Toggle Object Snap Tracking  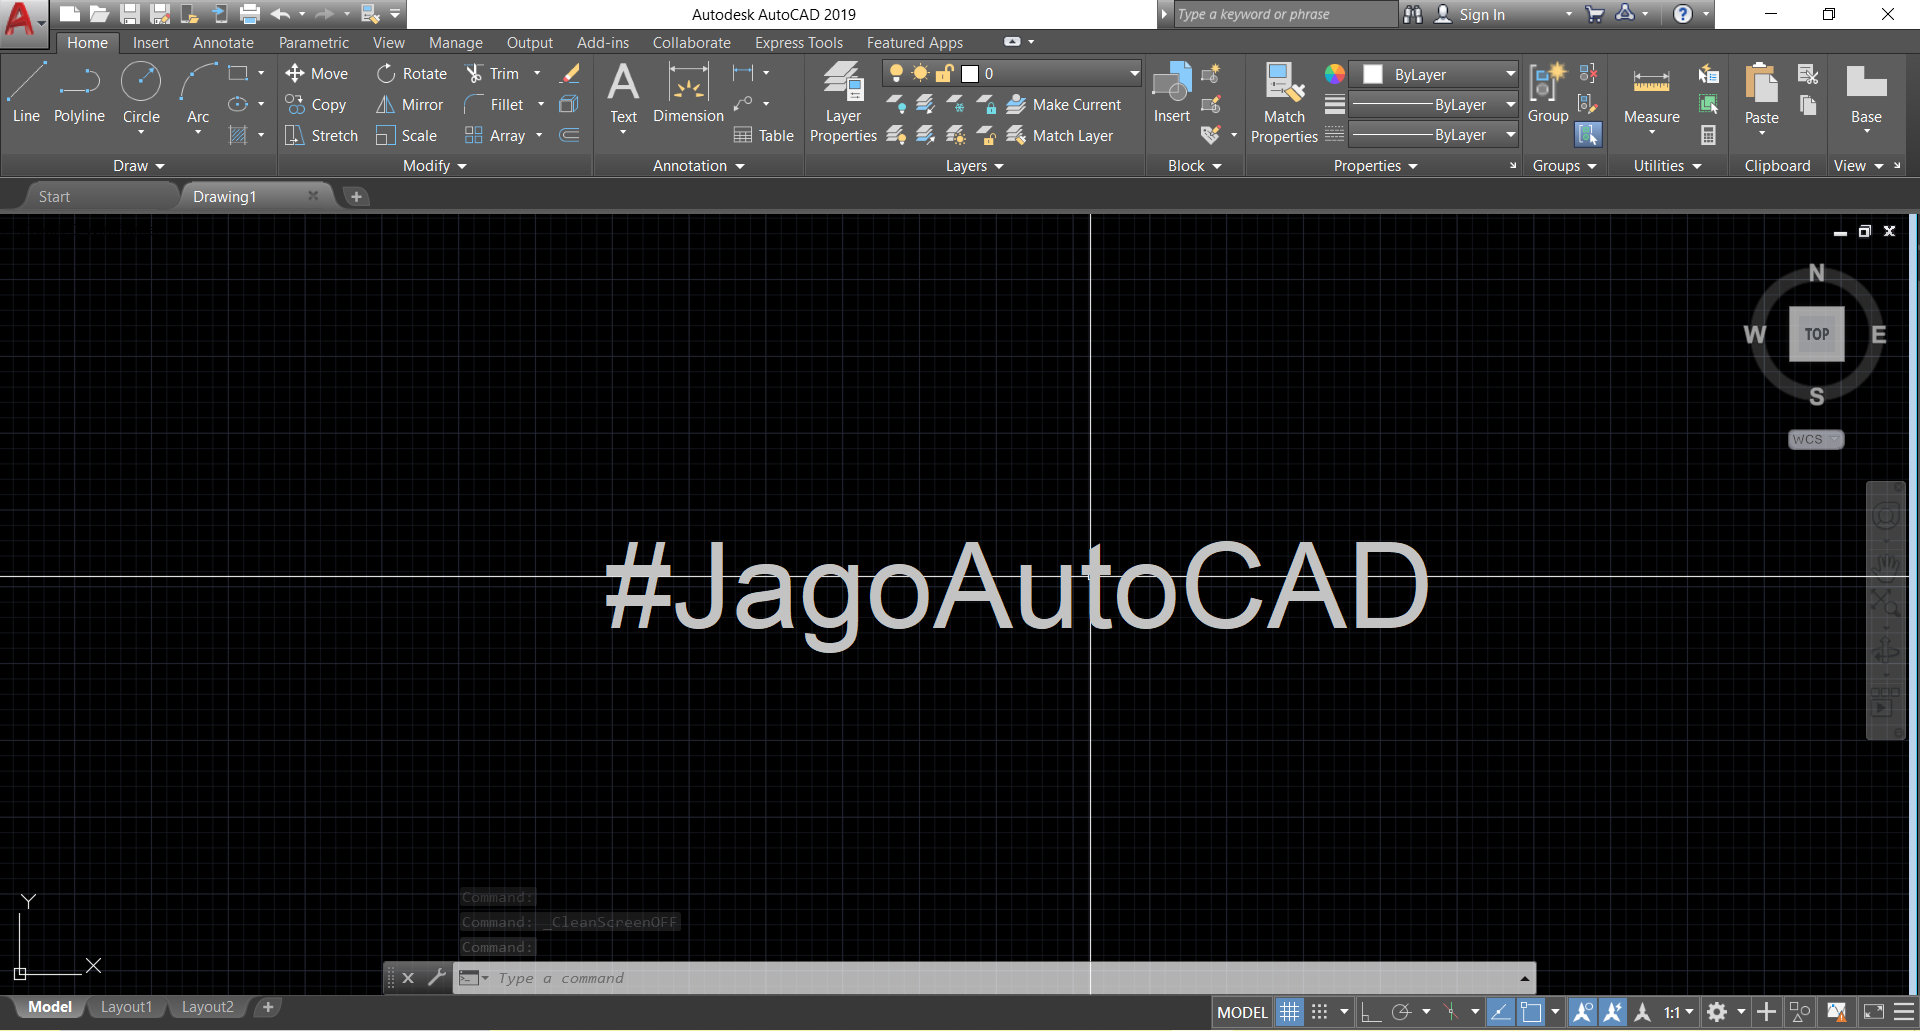pyautogui.click(x=1500, y=1012)
